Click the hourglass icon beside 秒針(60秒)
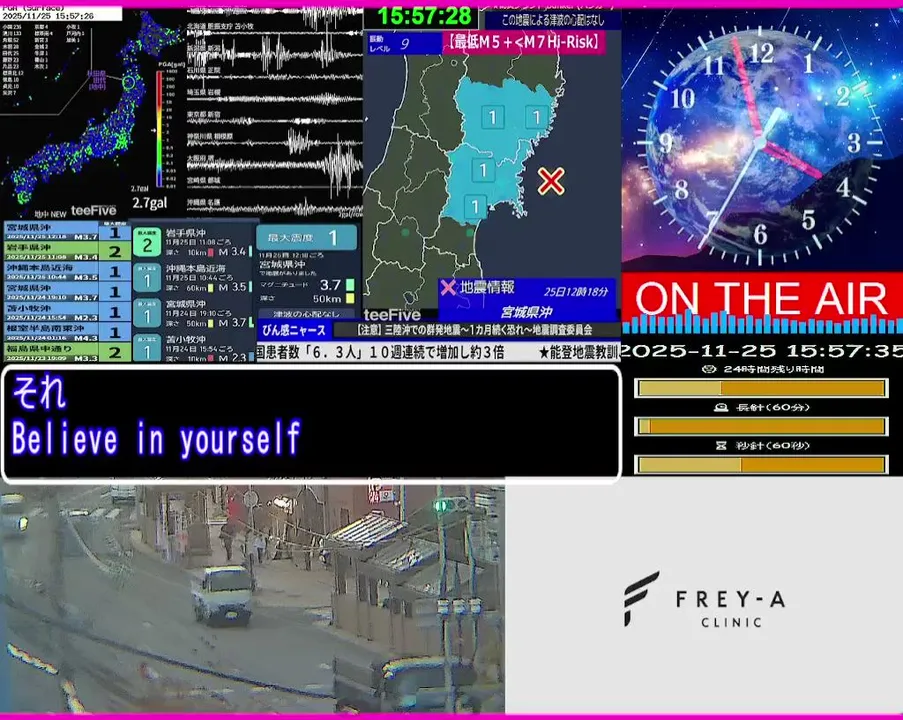Screen dimensions: 903x720 (720, 445)
